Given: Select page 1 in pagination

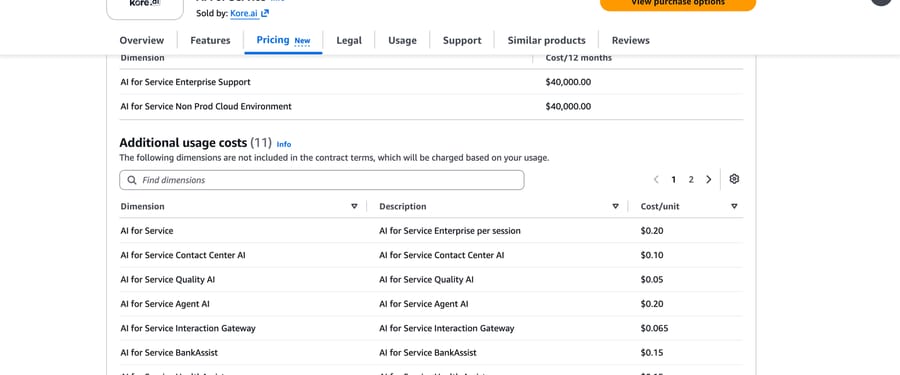Looking at the screenshot, I should coord(673,179).
